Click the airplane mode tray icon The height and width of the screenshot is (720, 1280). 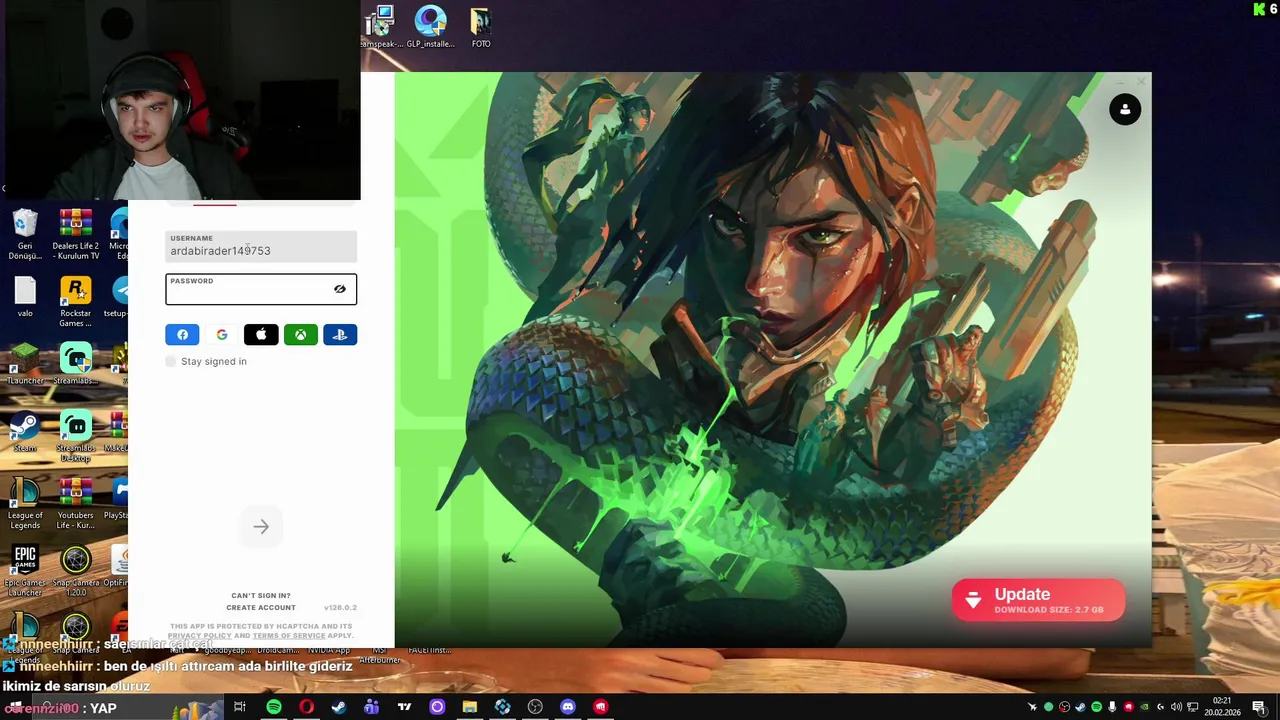(x=1032, y=707)
